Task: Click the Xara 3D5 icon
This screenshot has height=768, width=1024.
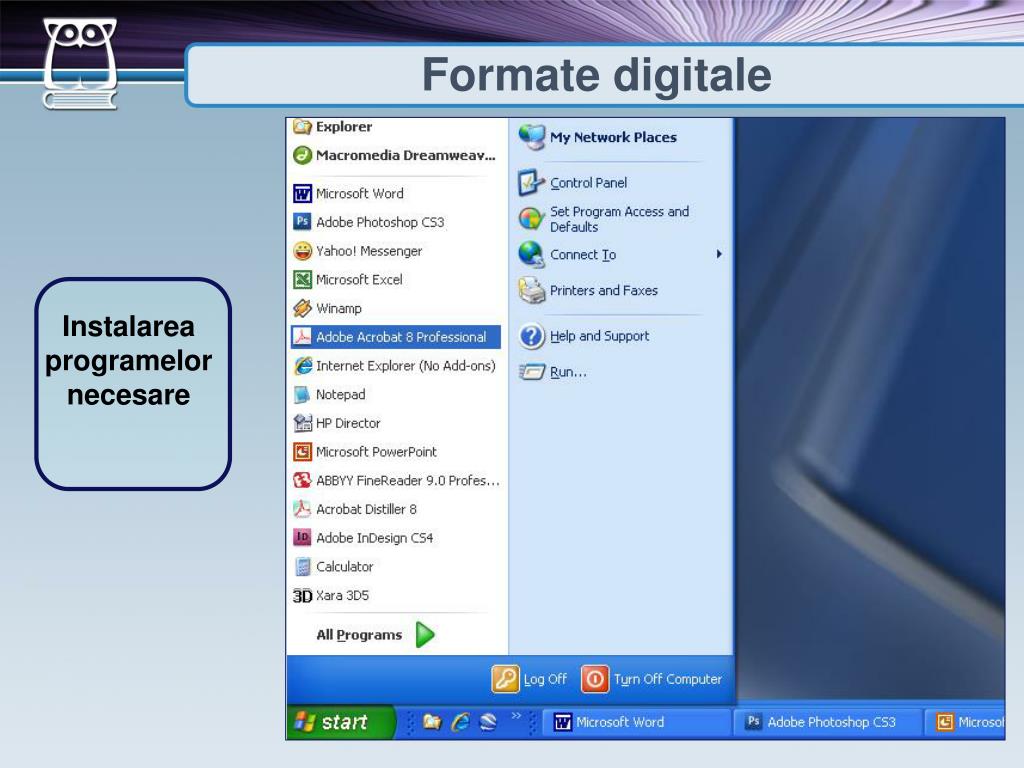Action: (x=302, y=596)
